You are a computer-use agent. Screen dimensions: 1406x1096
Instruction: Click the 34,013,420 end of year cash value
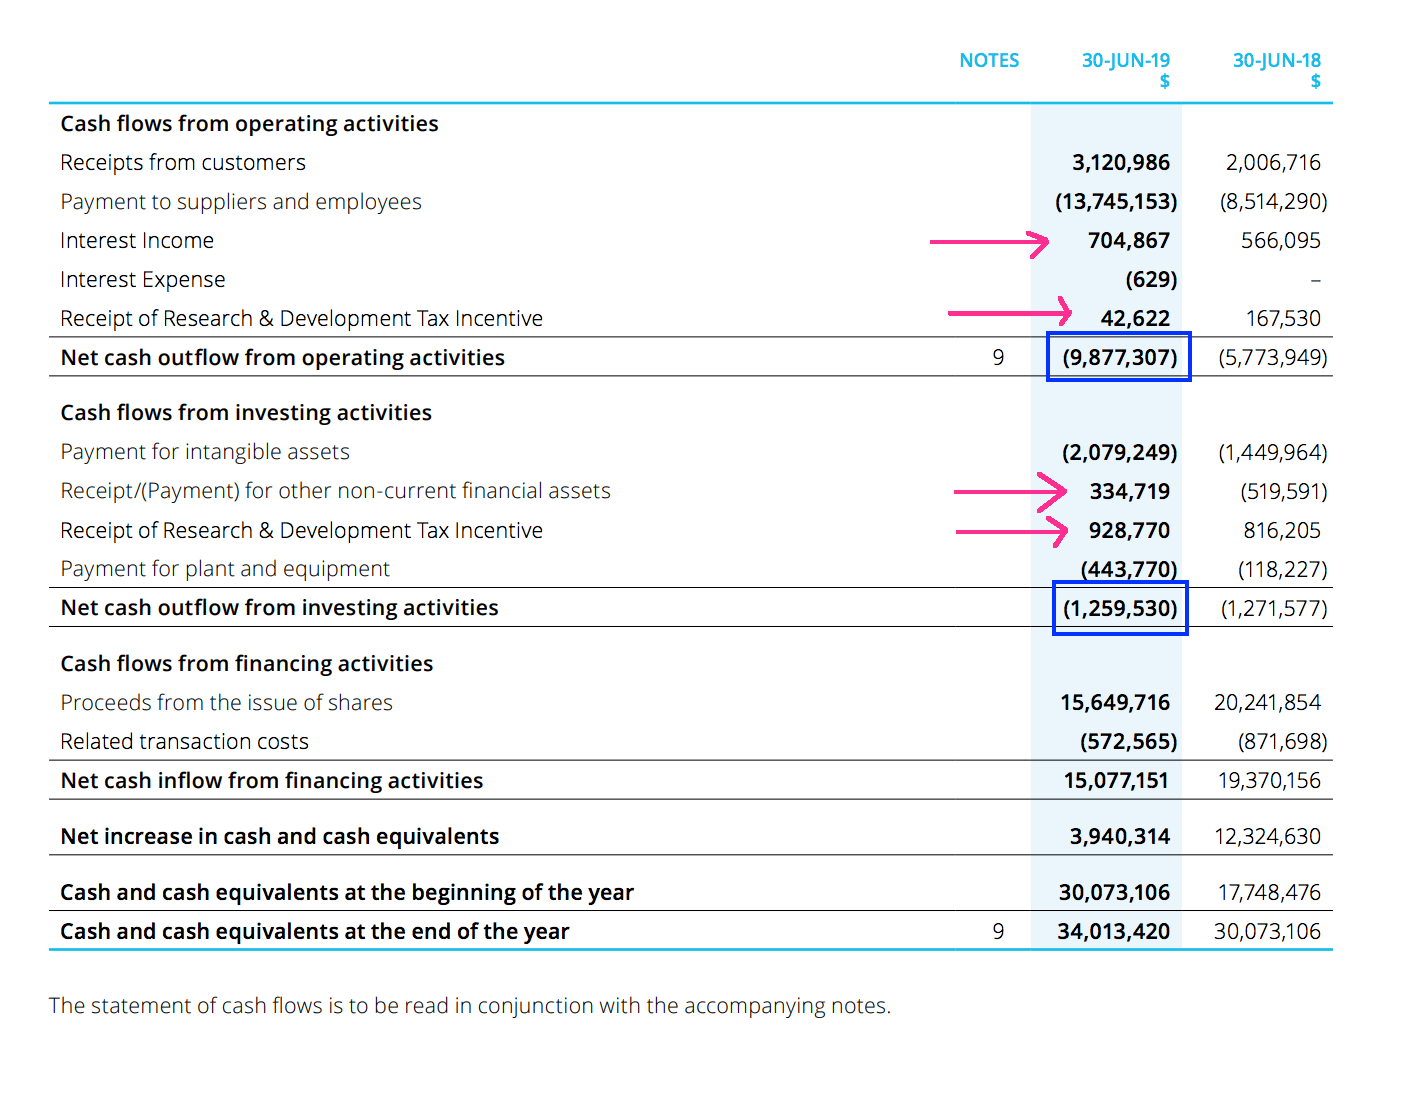(x=1113, y=932)
